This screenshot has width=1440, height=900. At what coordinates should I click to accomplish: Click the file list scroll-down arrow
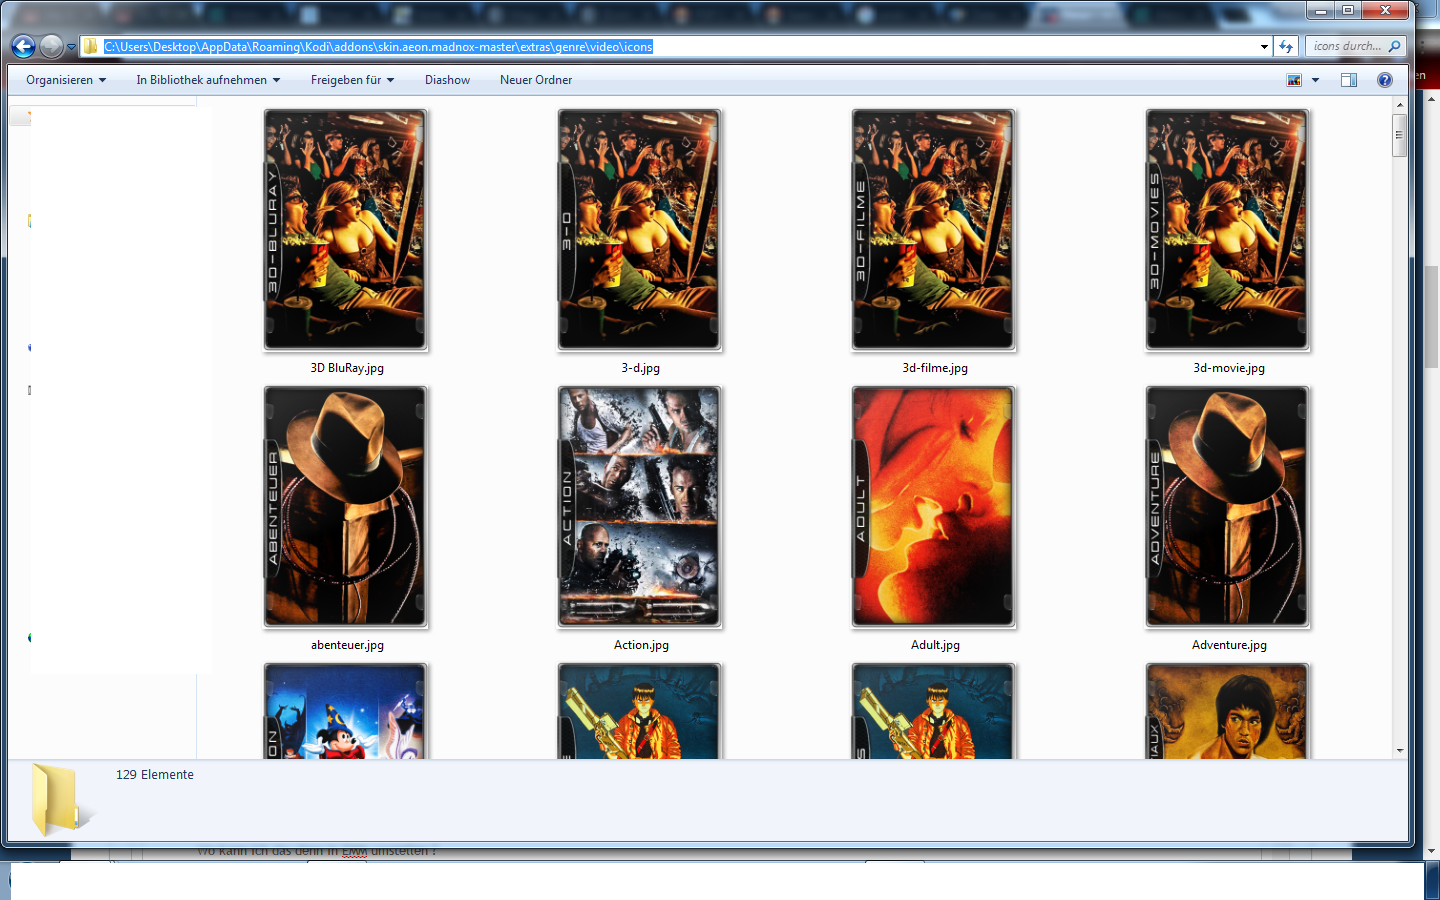click(x=1399, y=750)
